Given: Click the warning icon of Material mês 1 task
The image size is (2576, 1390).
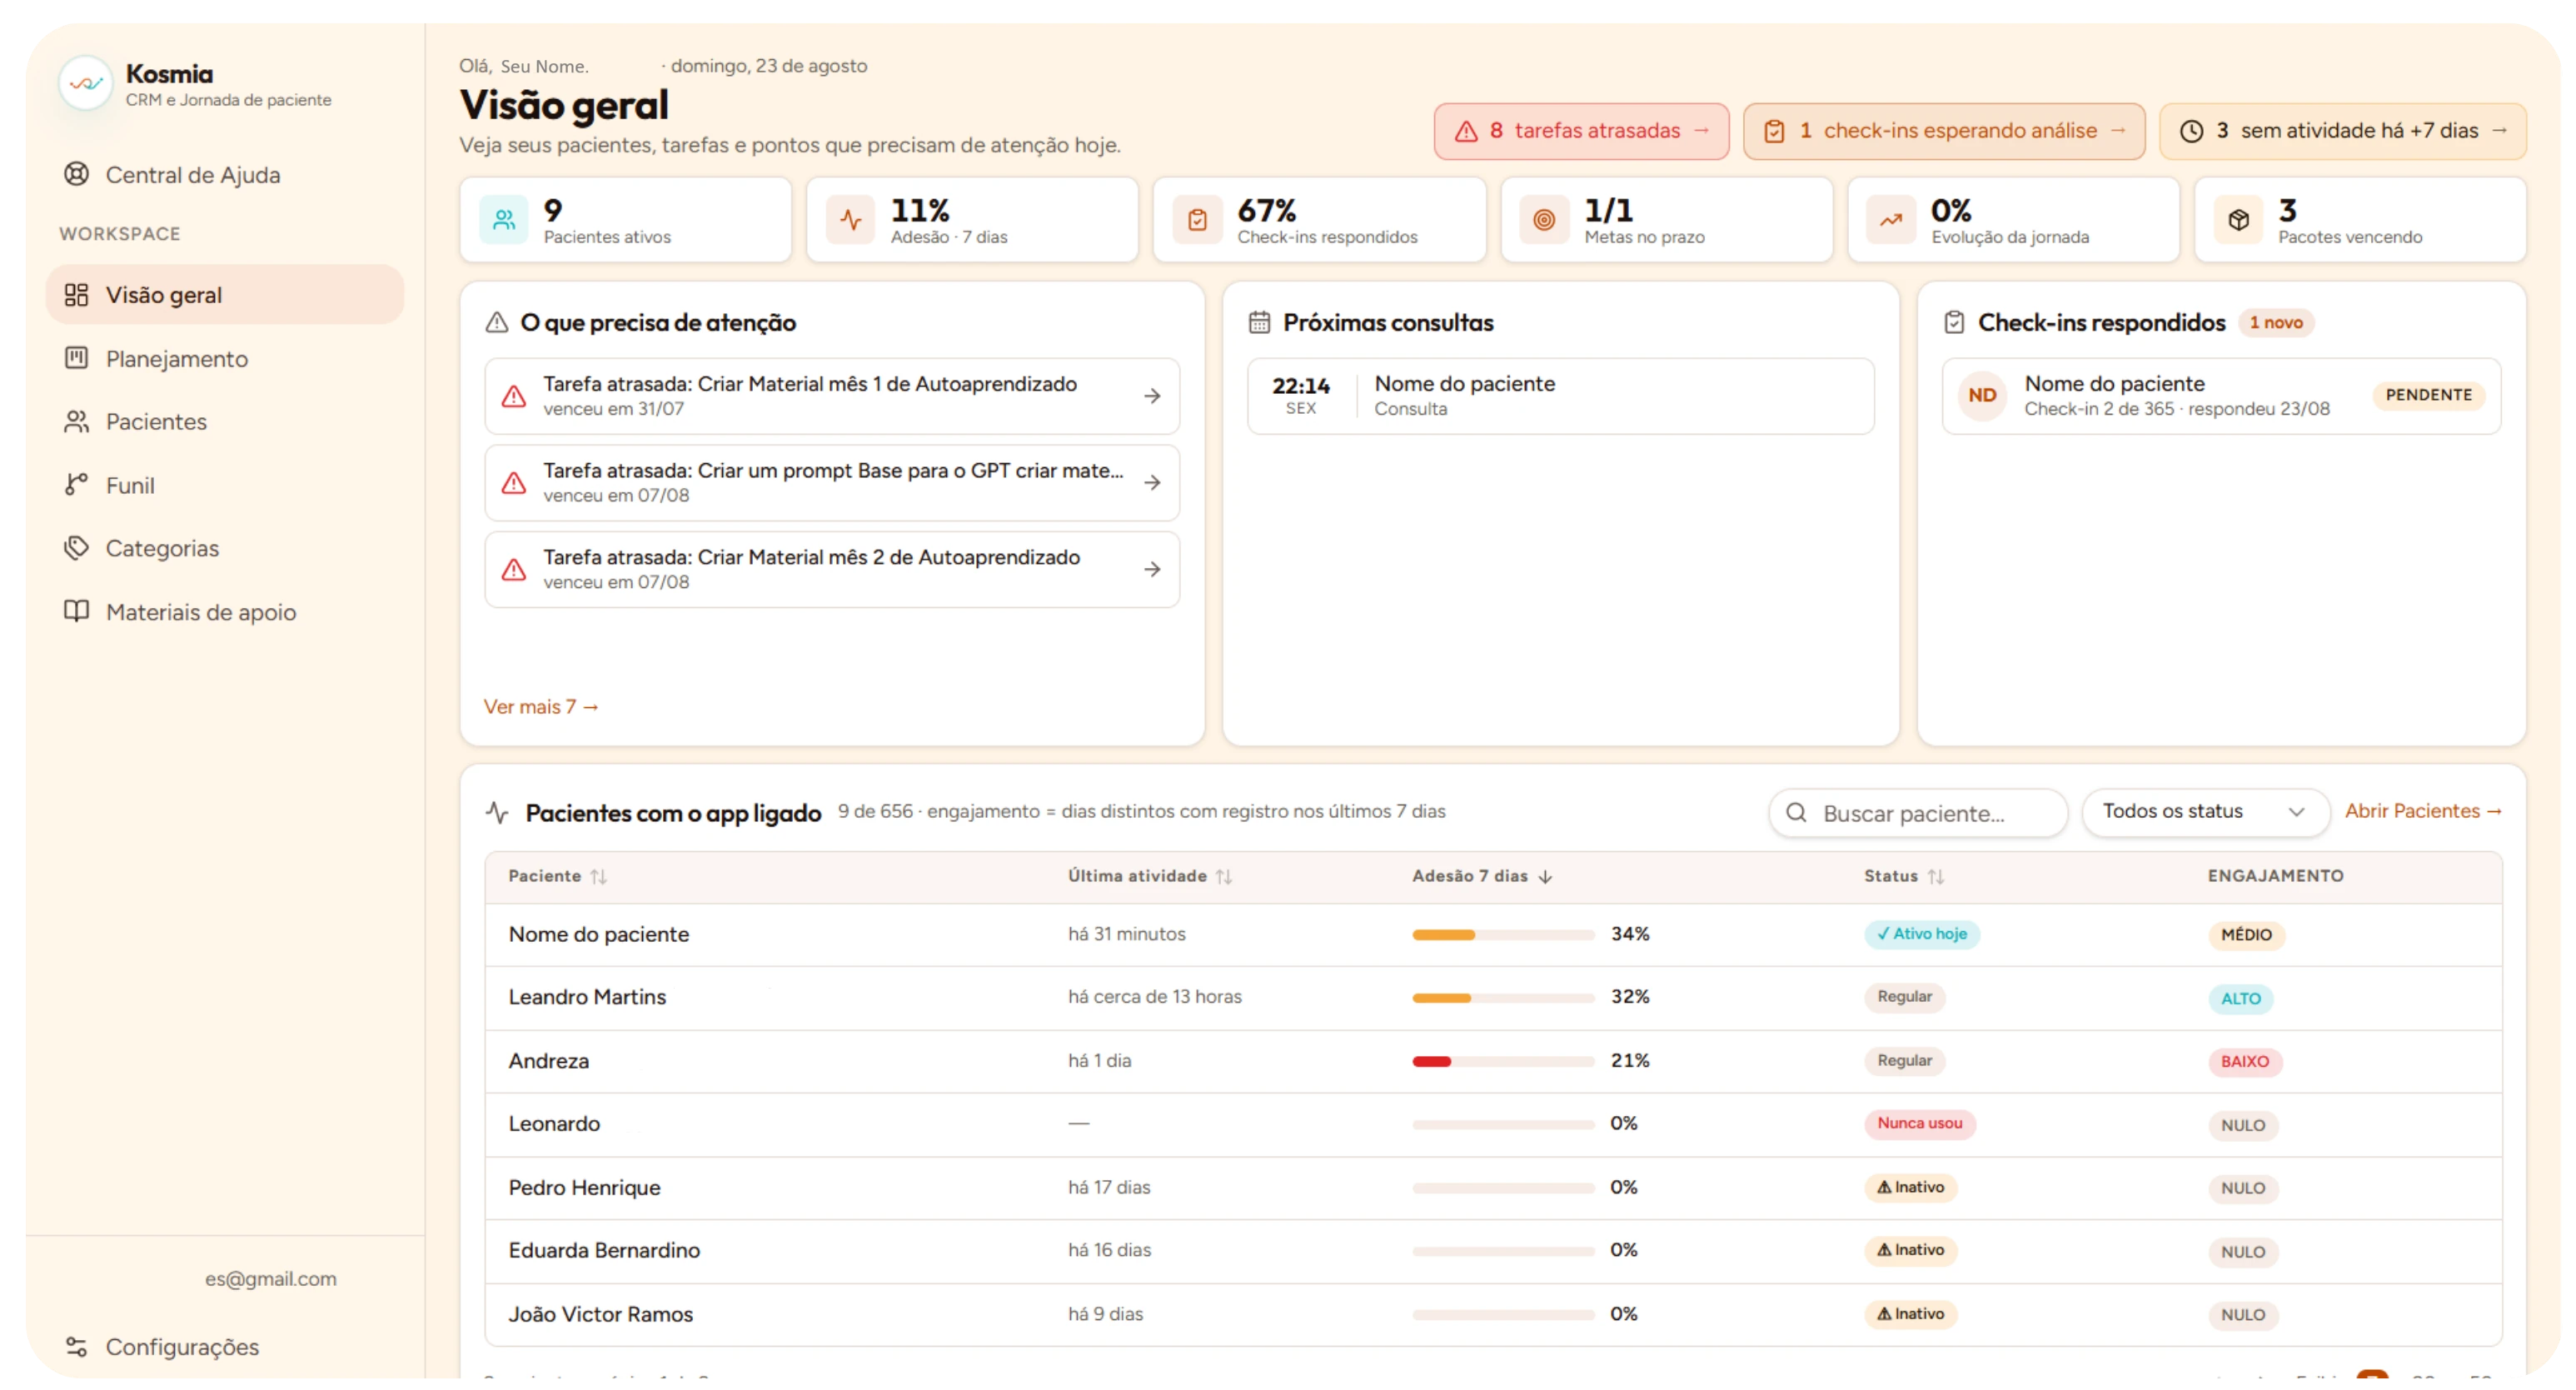Looking at the screenshot, I should pyautogui.click(x=514, y=396).
